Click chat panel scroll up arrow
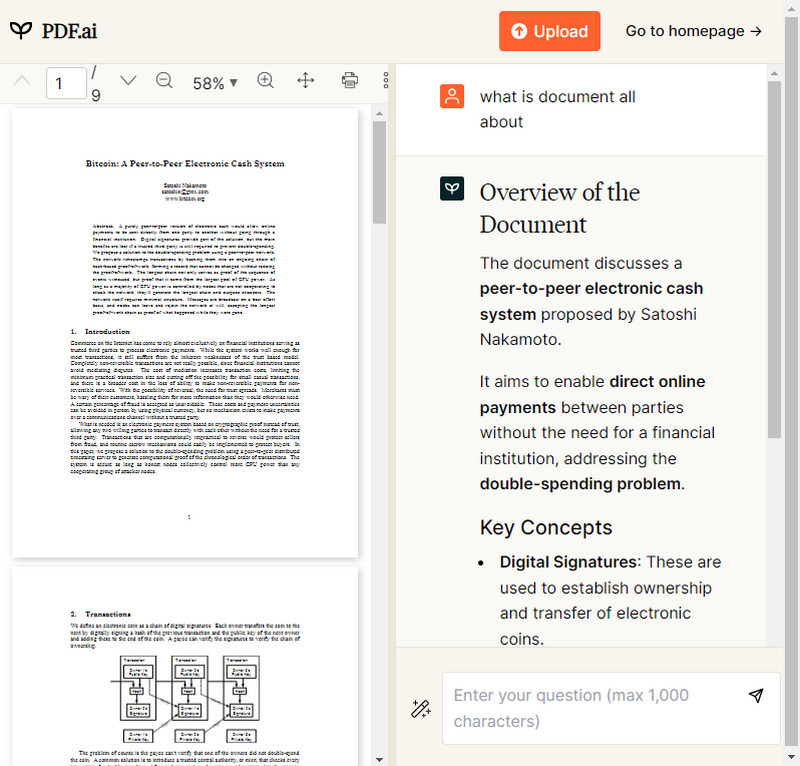 (x=774, y=73)
